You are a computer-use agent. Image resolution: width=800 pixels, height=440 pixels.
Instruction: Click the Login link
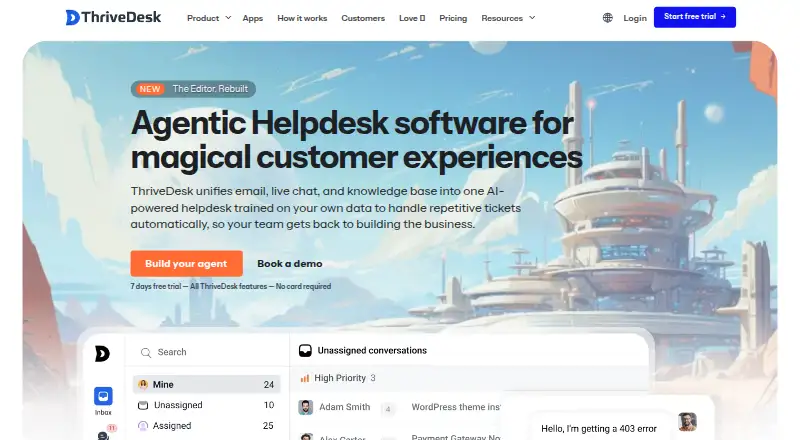coord(635,18)
